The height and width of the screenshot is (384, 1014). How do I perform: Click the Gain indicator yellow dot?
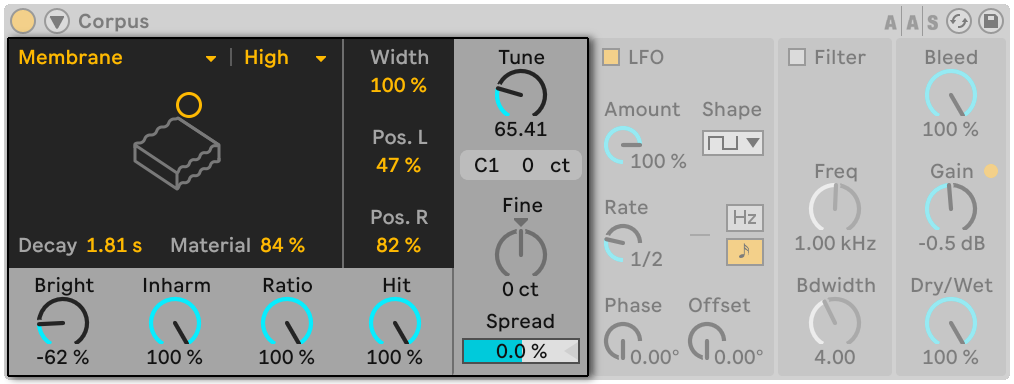(991, 171)
